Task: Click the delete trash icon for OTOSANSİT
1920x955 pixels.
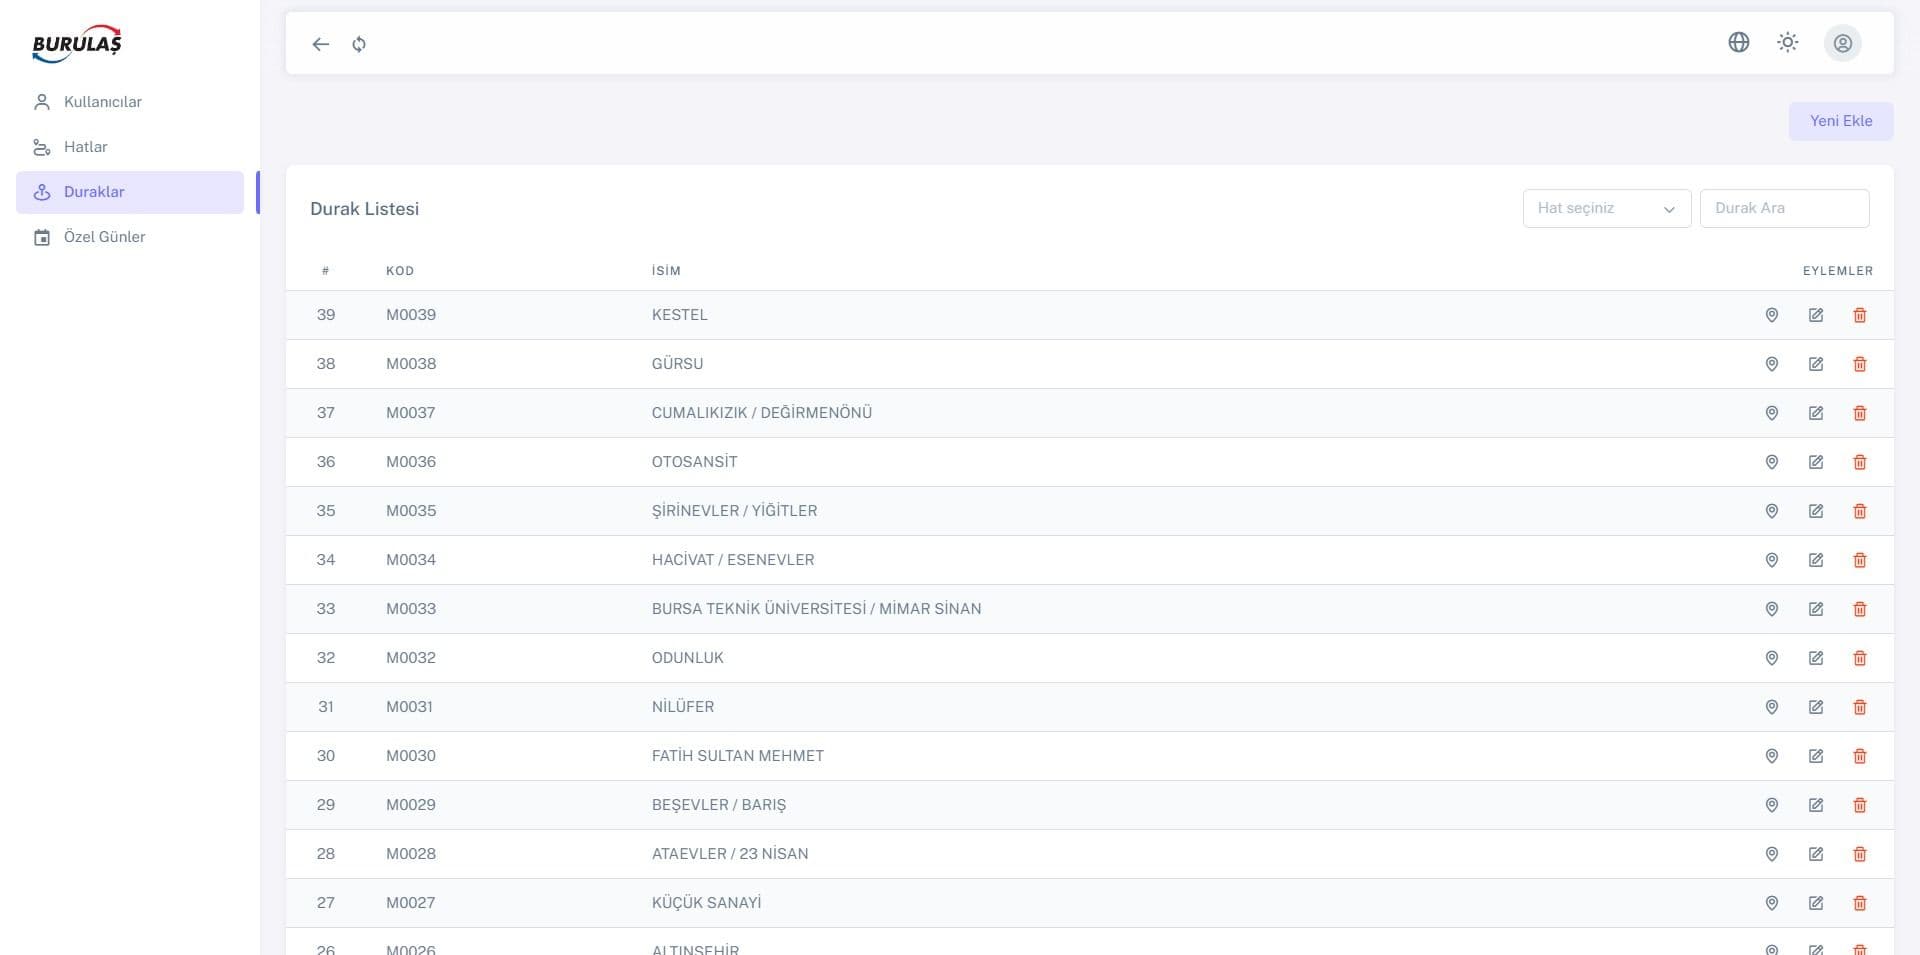Action: [1860, 462]
